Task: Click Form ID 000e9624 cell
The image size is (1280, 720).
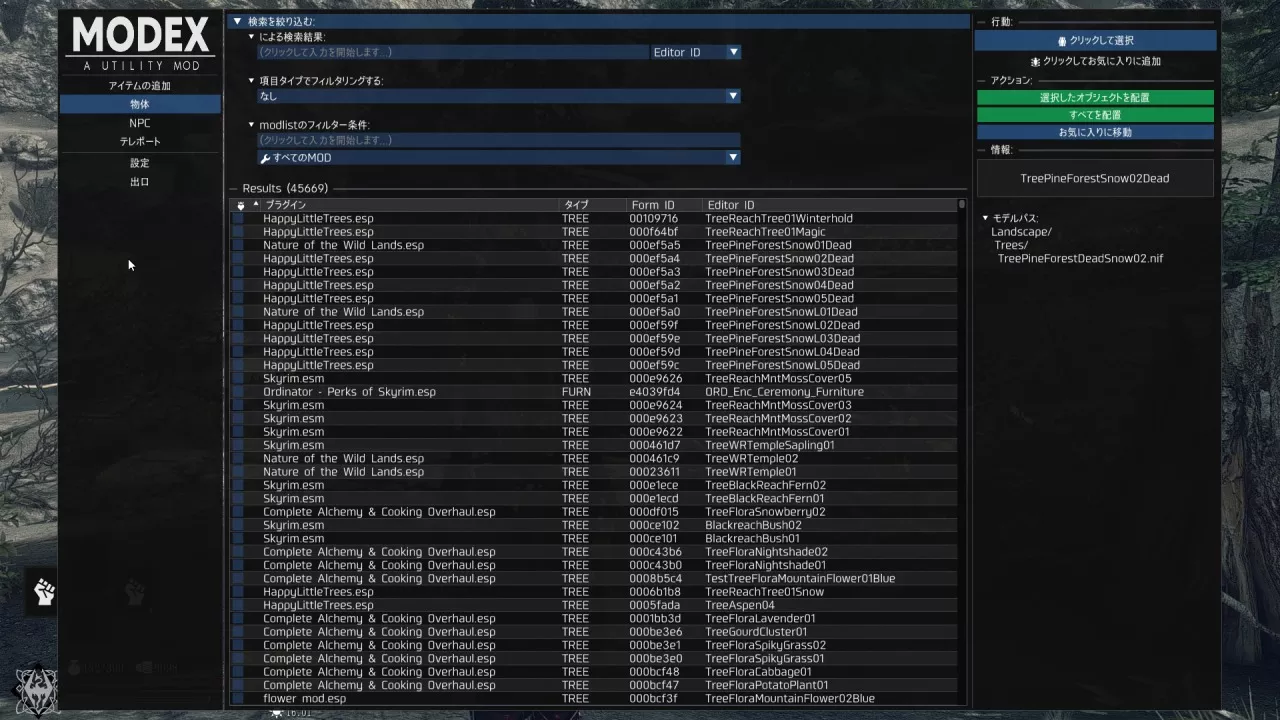Action: tap(656, 405)
